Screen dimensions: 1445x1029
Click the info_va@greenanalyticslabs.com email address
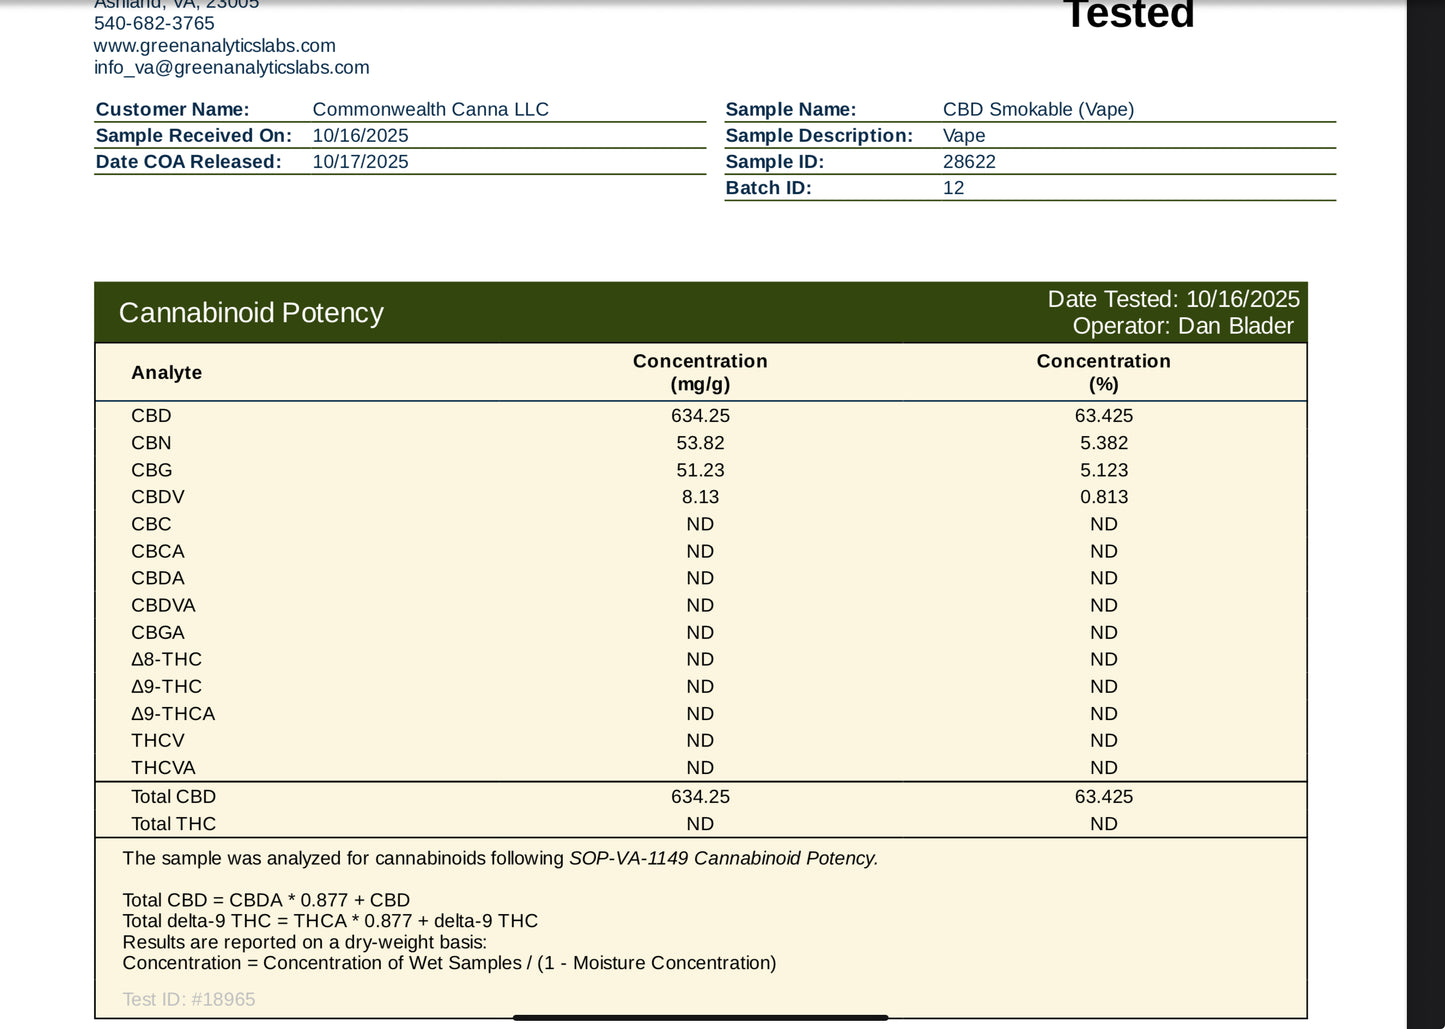coord(231,68)
